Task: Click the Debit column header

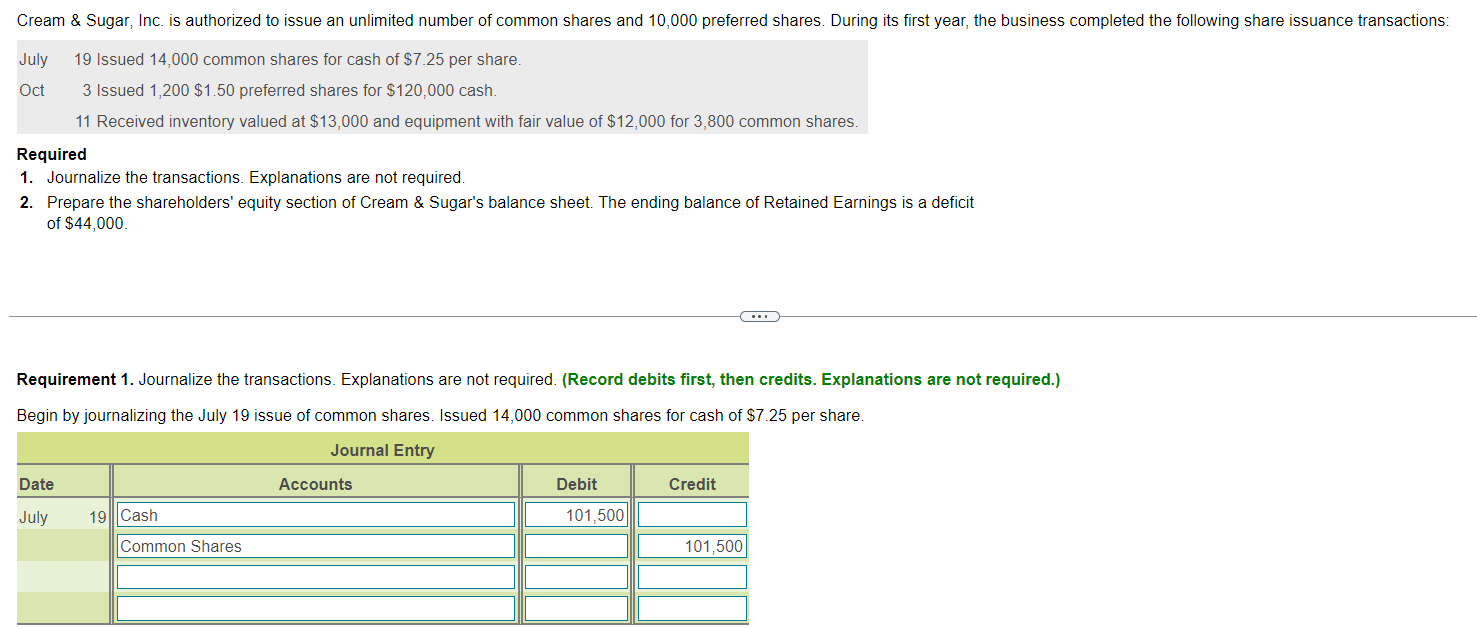Action: 576,483
